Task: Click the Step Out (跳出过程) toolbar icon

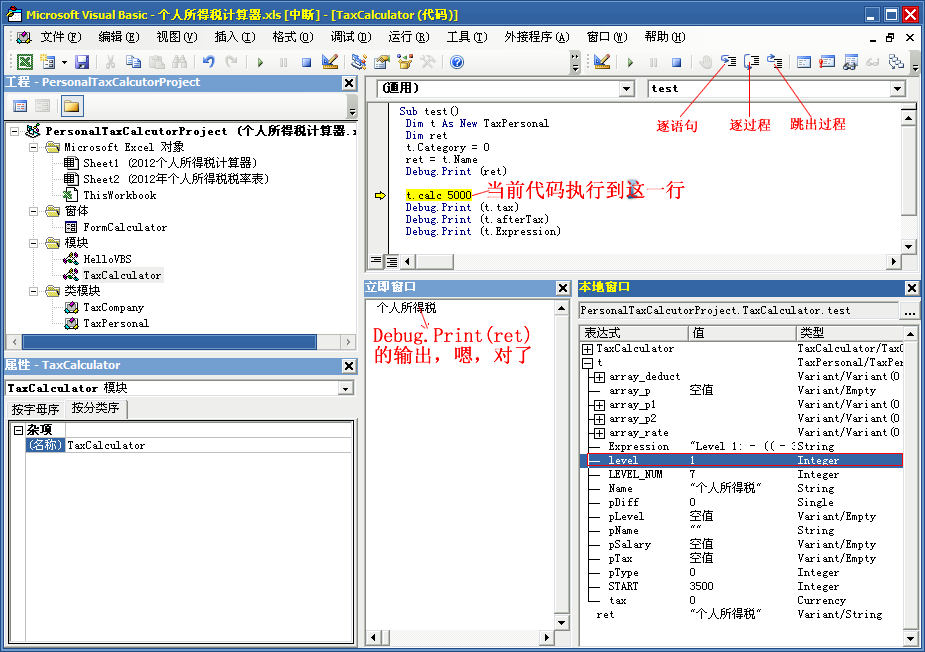Action: (775, 62)
